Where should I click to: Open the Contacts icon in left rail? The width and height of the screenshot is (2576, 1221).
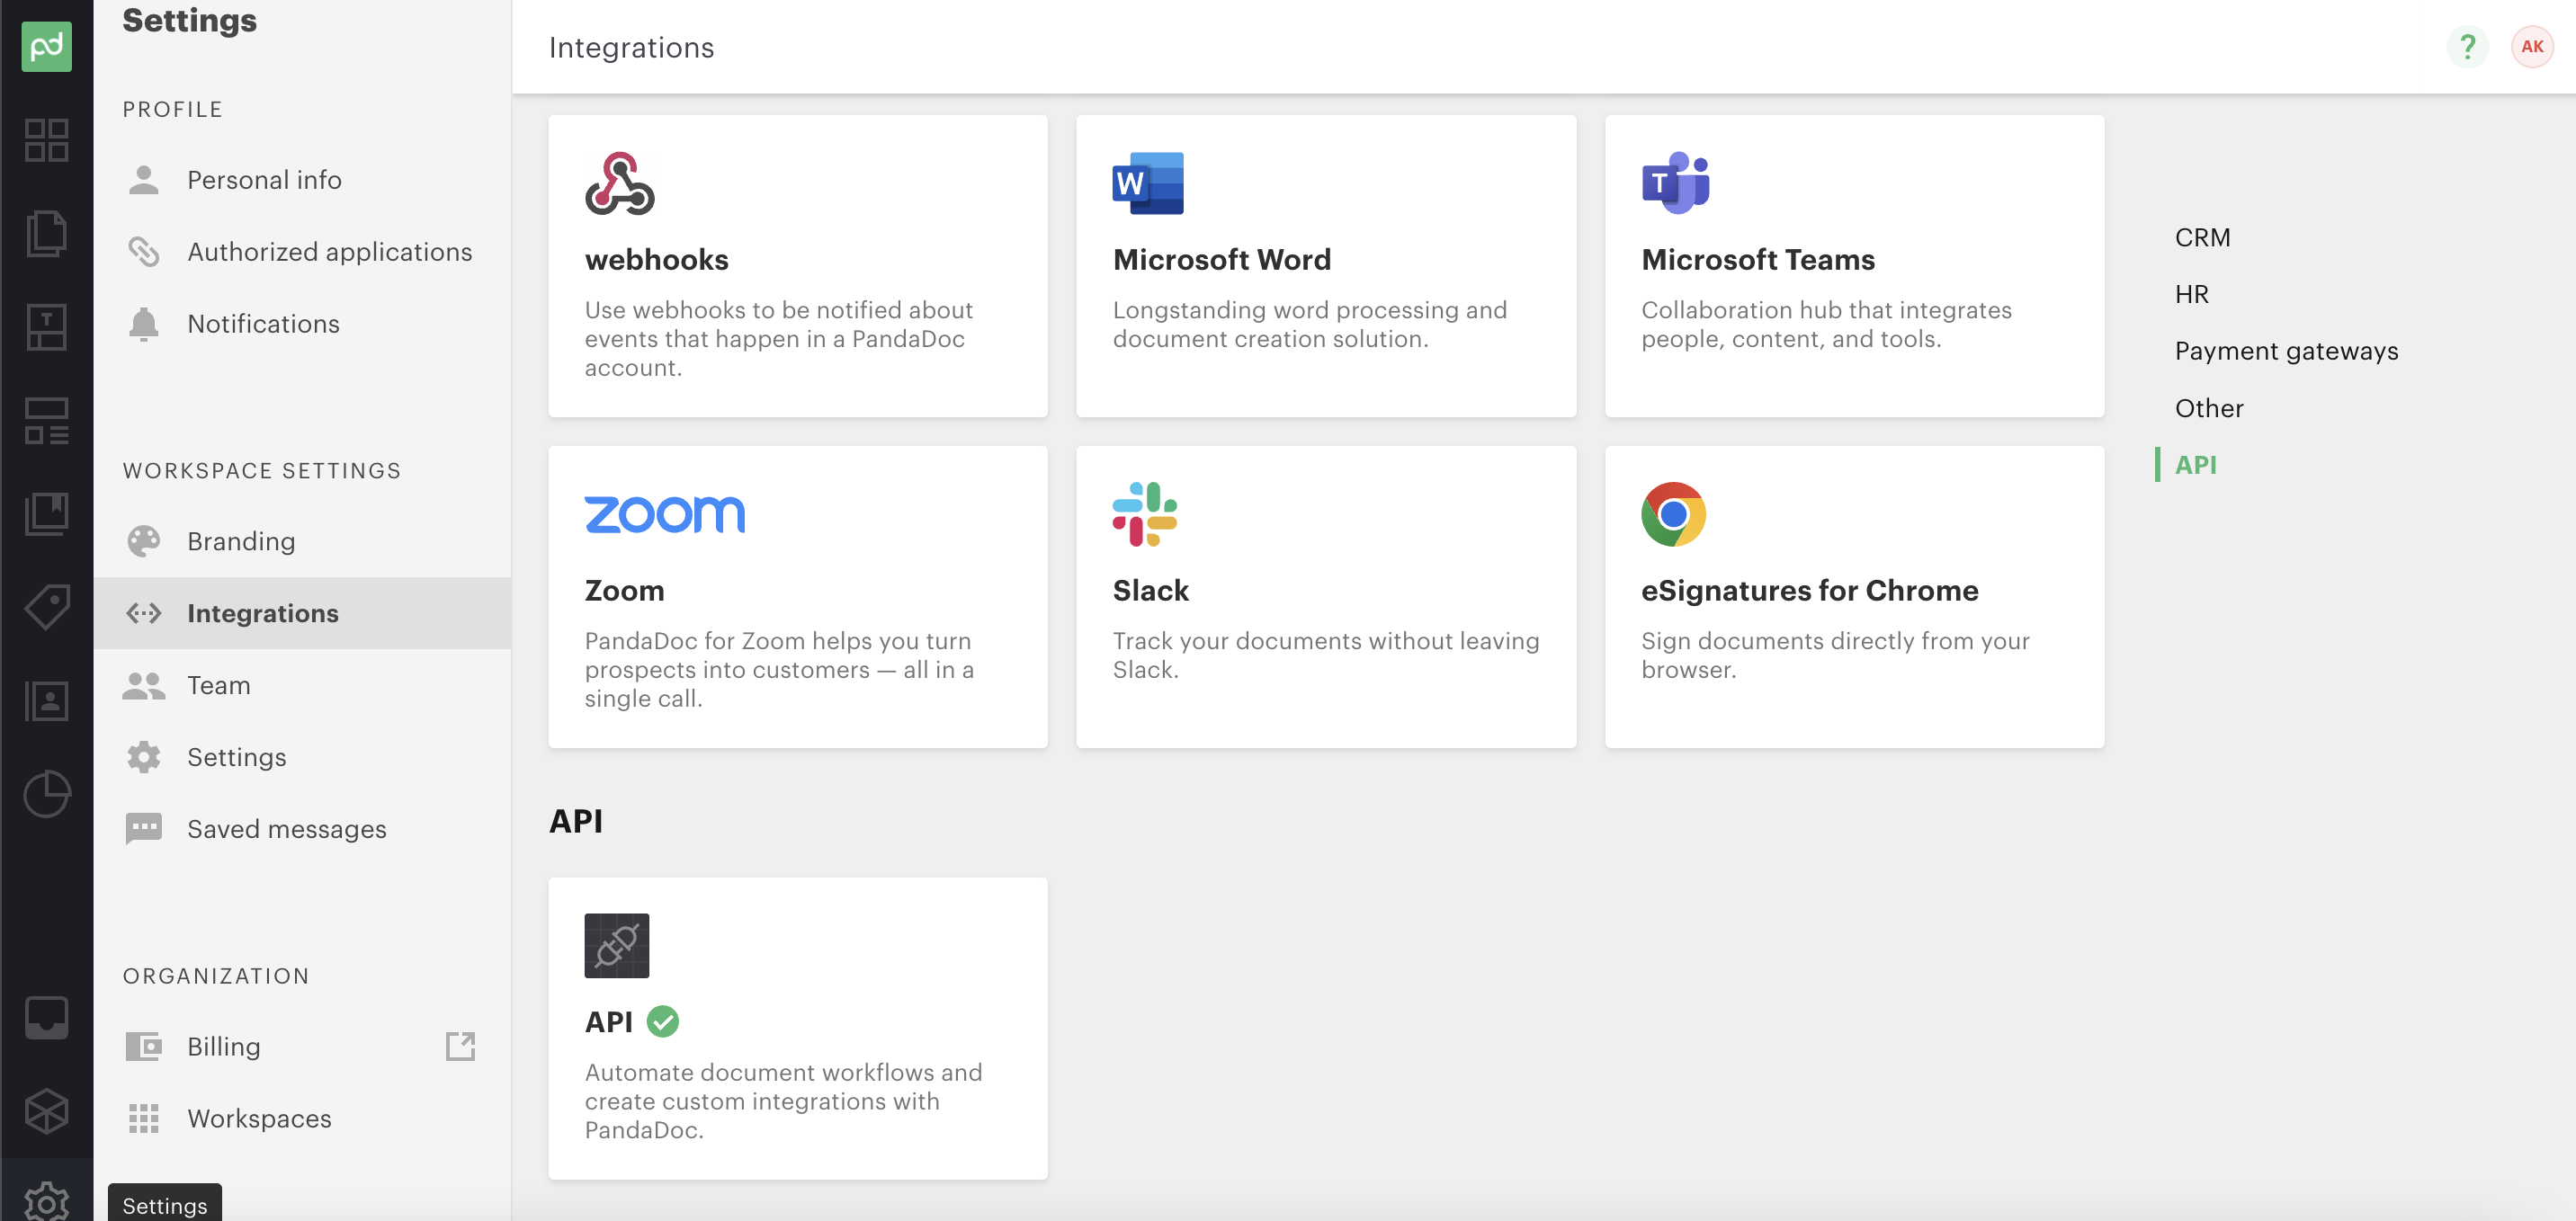point(46,701)
